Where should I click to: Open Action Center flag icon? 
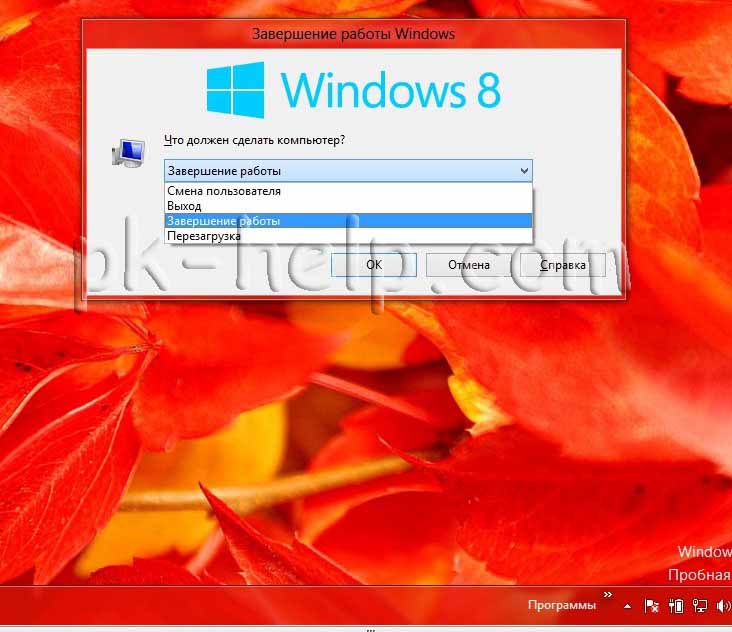pyautogui.click(x=651, y=606)
